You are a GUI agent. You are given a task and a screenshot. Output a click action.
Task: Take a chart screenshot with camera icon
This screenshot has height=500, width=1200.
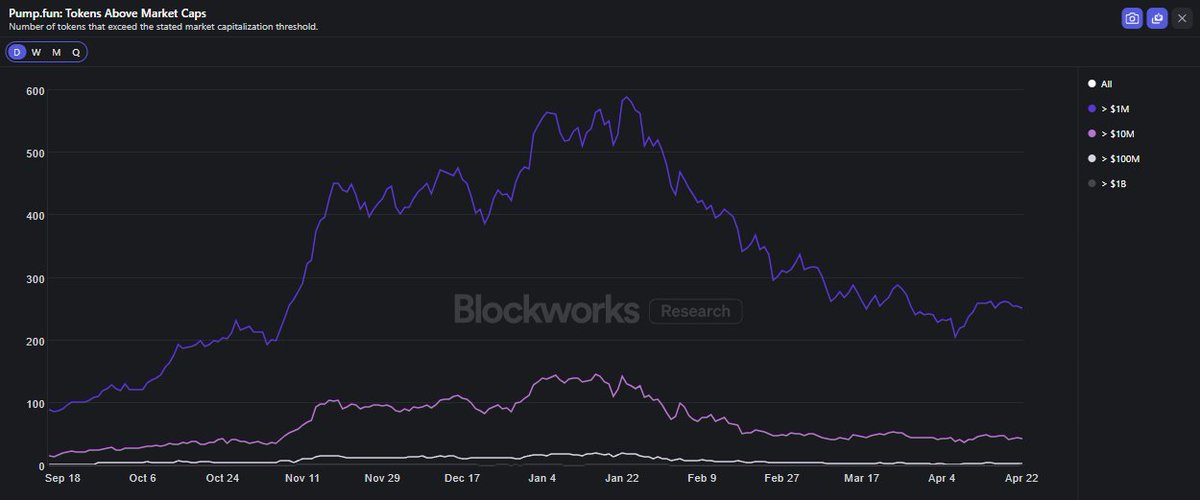pos(1132,18)
